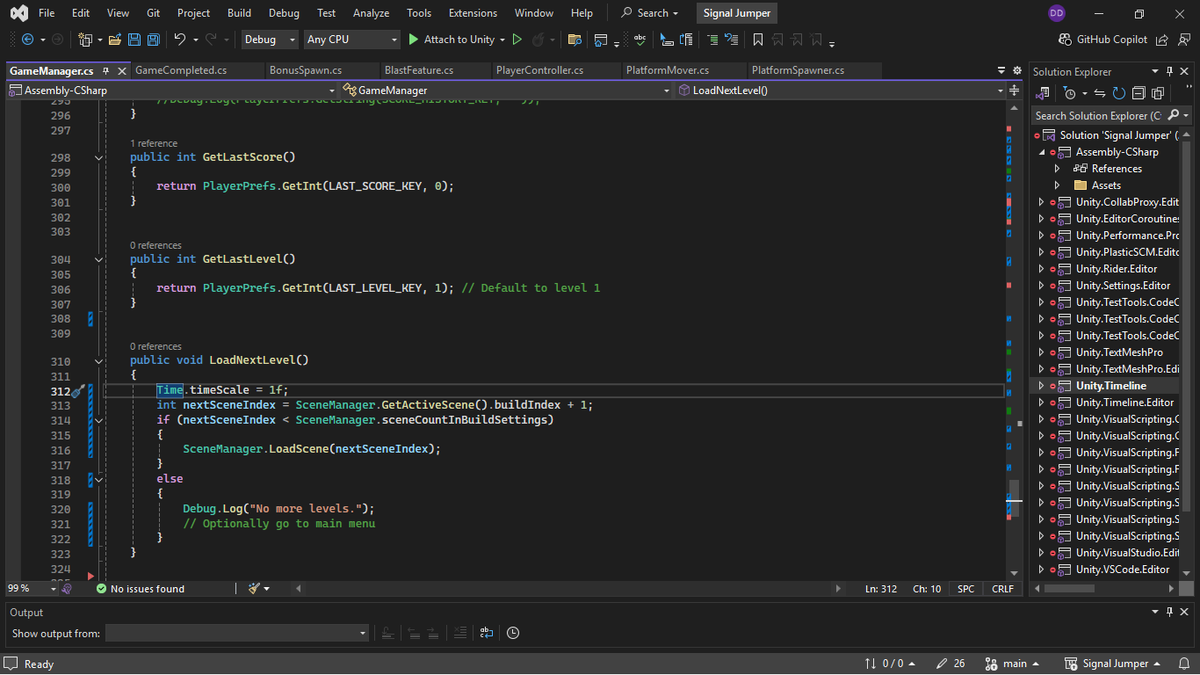The width and height of the screenshot is (1200, 675).
Task: Click the Sync with Active Document icon
Action: tap(1100, 93)
